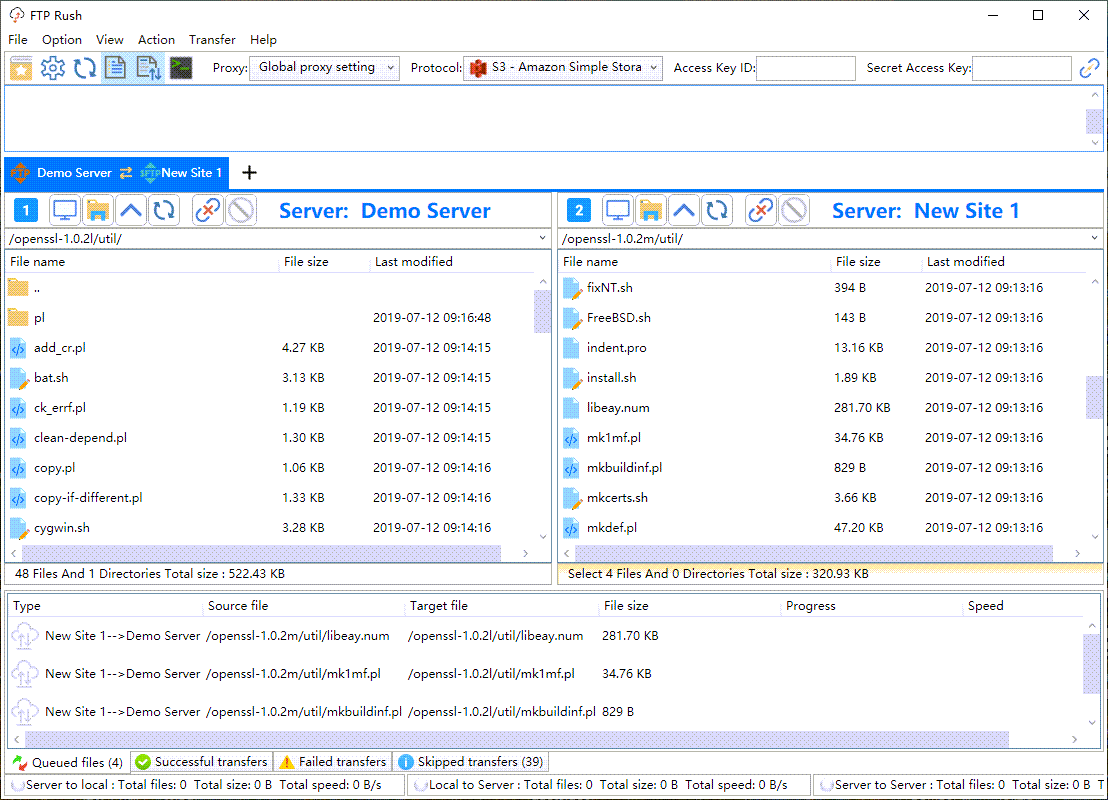Toggle the transfer list icon in the toolbar

(x=148, y=68)
